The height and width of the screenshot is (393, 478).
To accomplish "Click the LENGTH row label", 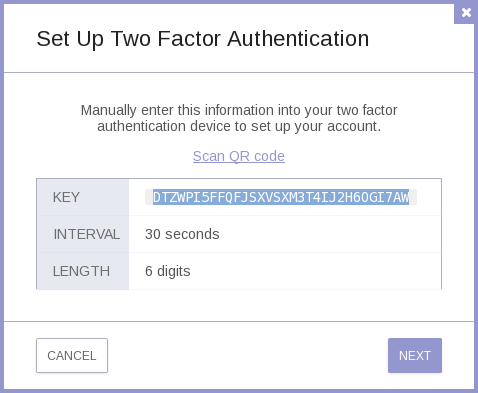I will tap(81, 271).
